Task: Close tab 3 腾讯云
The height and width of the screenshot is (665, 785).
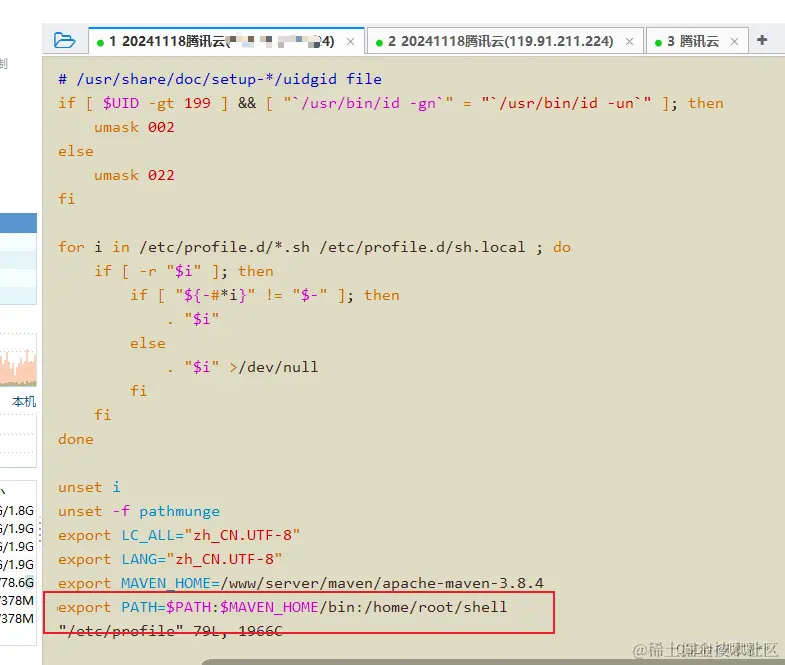Action: 734,42
